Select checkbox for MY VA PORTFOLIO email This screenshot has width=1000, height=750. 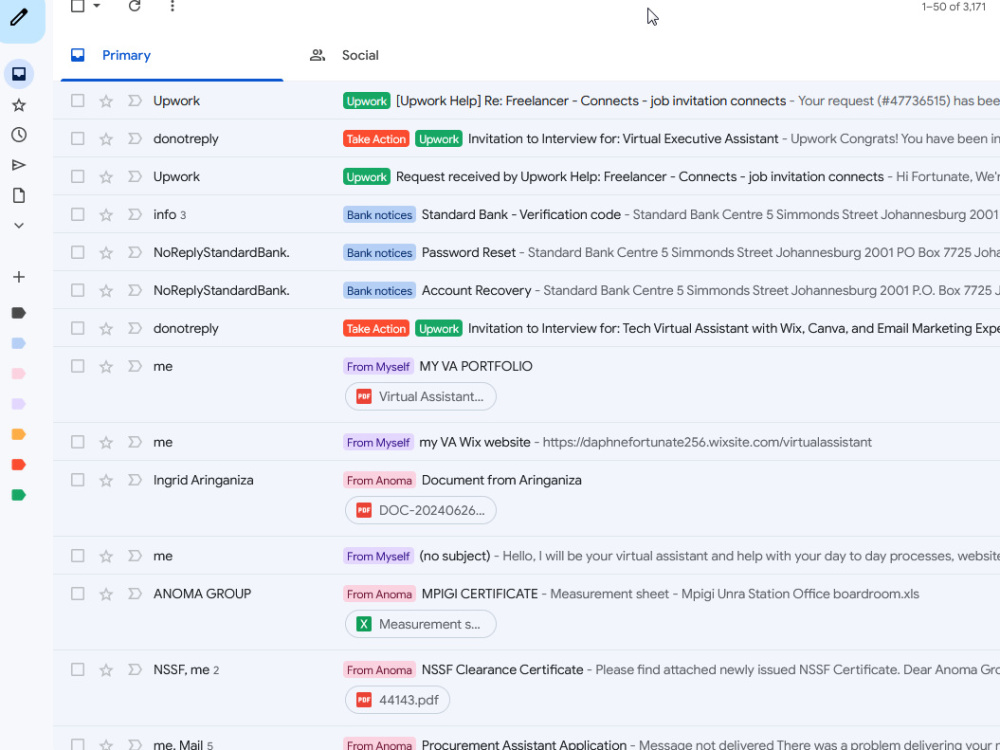78,366
